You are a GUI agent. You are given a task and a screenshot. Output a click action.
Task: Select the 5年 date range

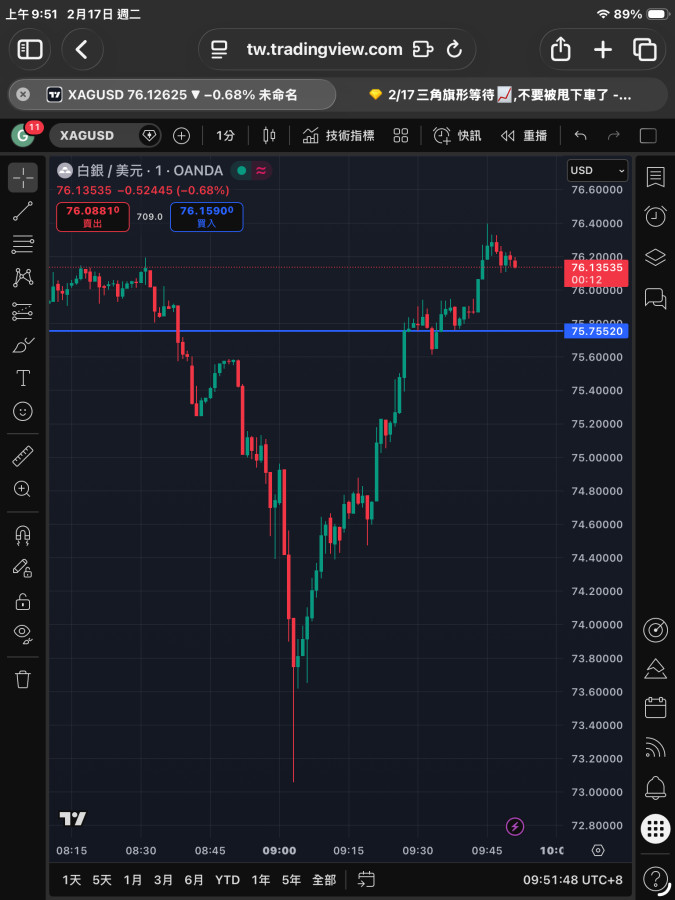(292, 879)
